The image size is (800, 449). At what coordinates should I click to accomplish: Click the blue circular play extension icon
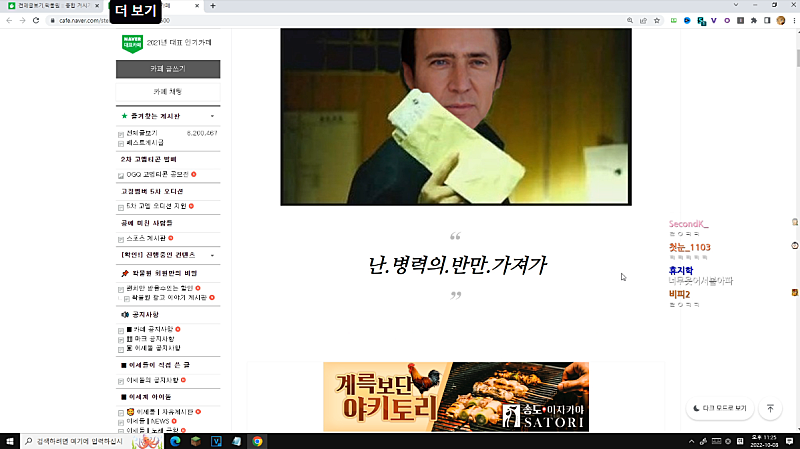click(x=687, y=20)
